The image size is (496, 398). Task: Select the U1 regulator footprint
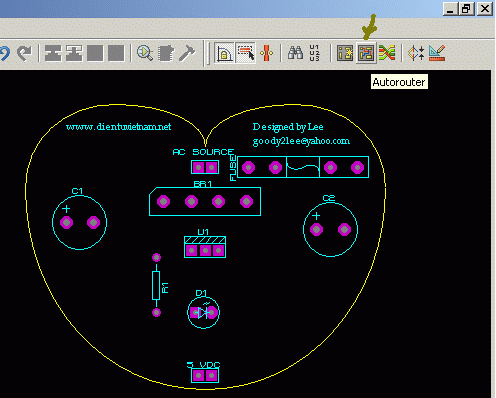coord(205,247)
